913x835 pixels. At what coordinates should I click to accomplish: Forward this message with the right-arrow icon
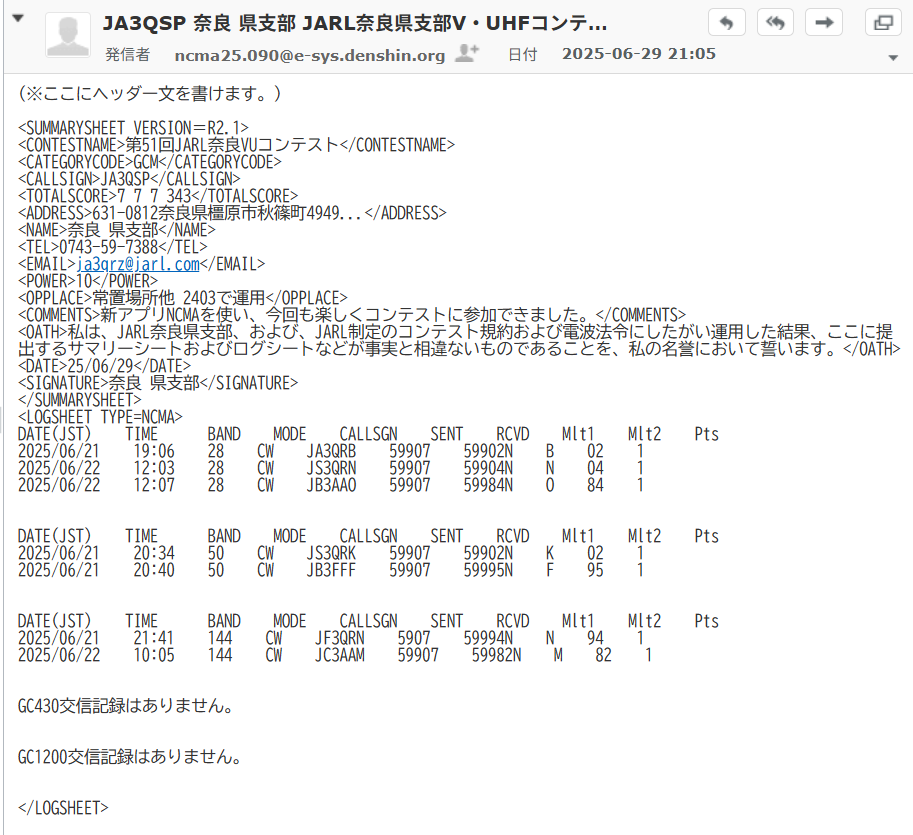pyautogui.click(x=824, y=23)
